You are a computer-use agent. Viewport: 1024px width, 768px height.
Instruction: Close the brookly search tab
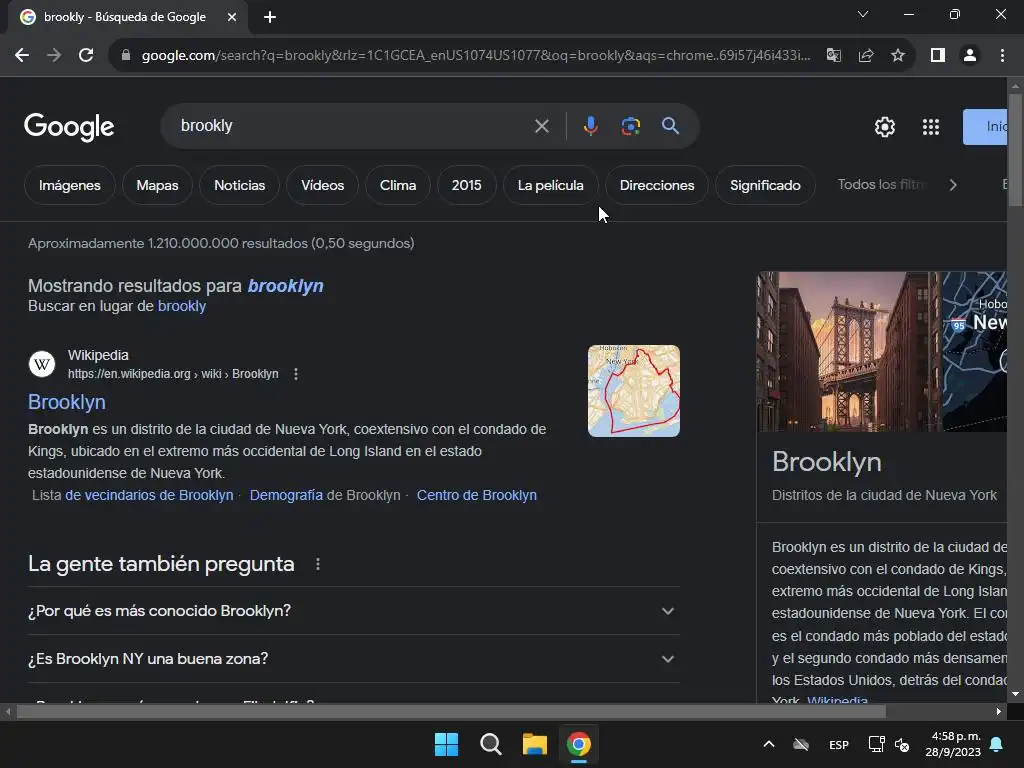click(x=232, y=17)
